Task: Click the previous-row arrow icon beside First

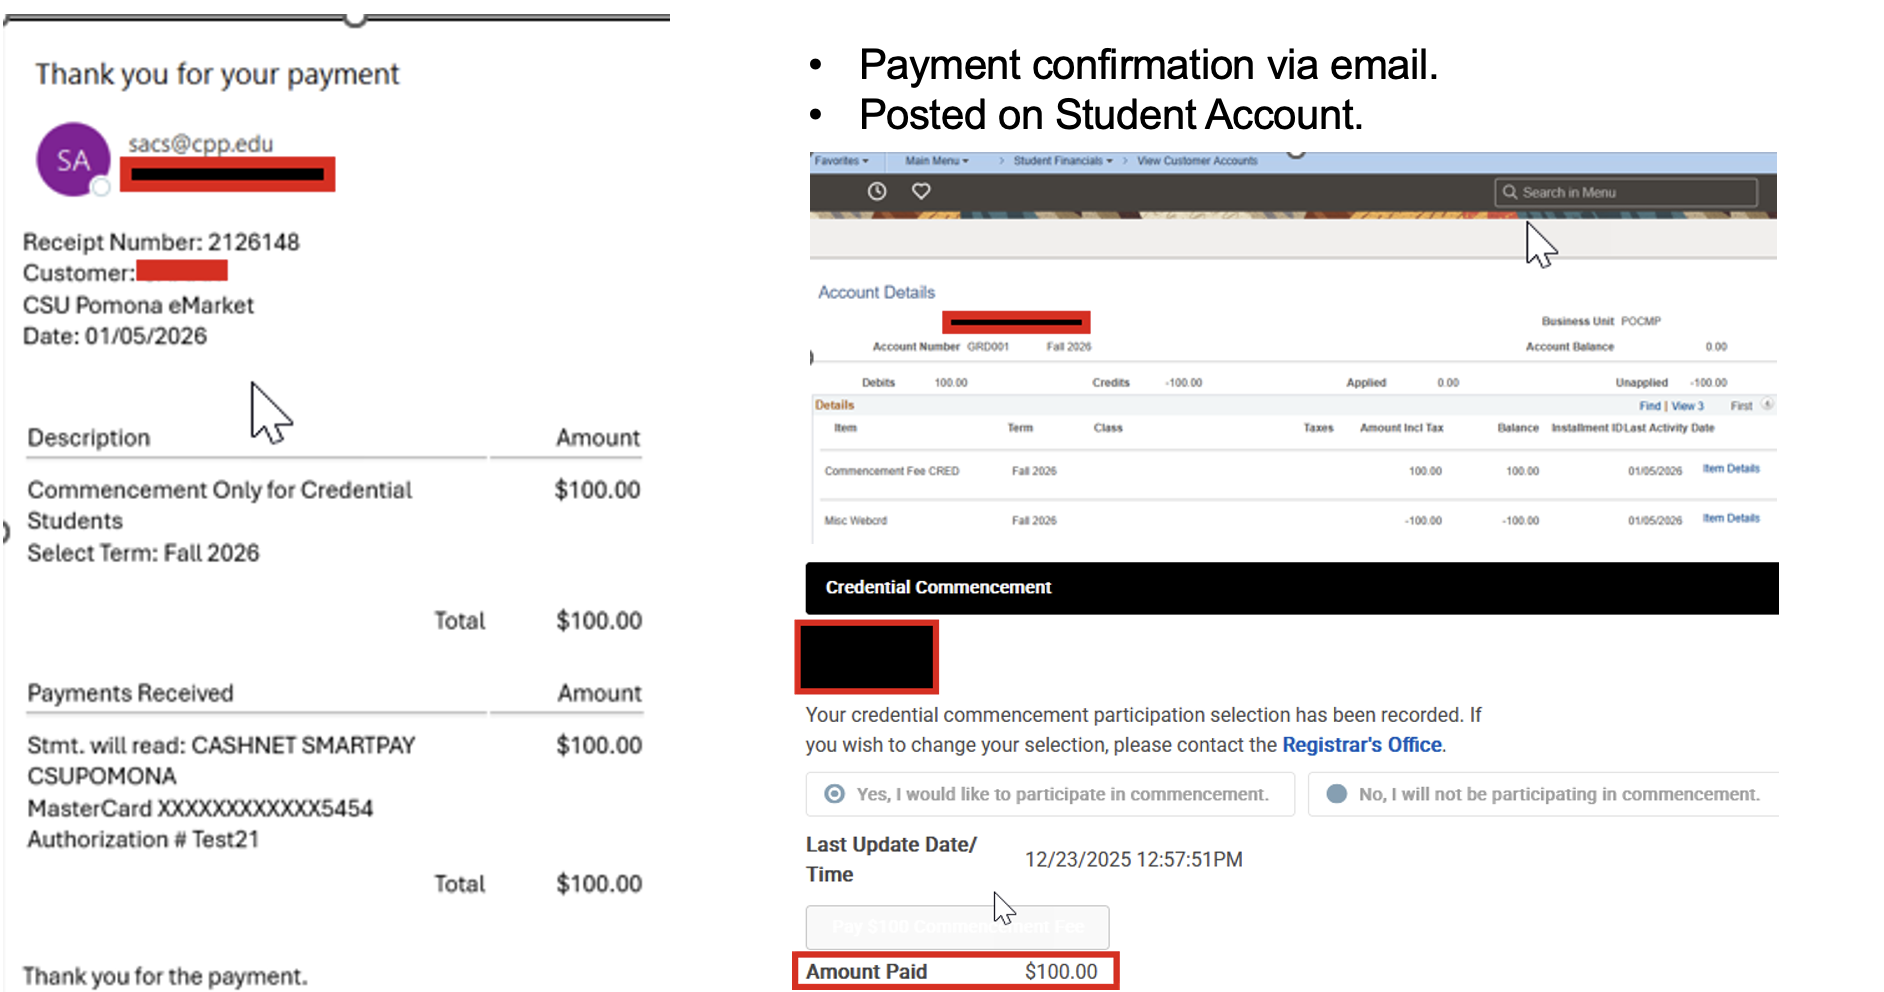Action: (1767, 405)
